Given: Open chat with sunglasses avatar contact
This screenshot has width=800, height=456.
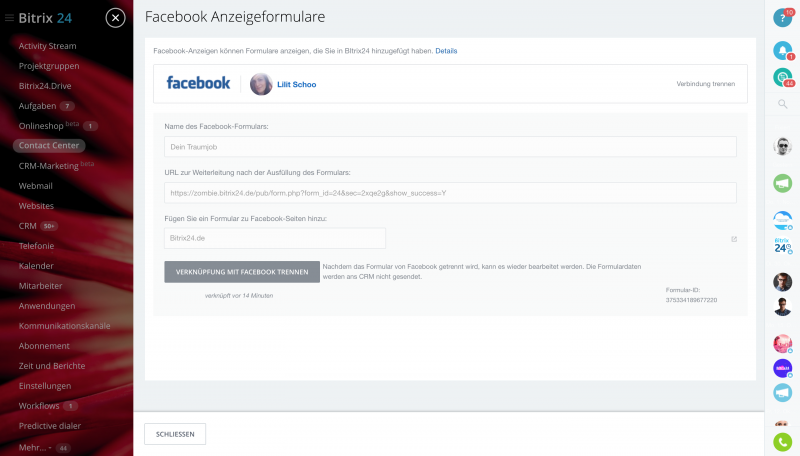Looking at the screenshot, I should tap(782, 146).
